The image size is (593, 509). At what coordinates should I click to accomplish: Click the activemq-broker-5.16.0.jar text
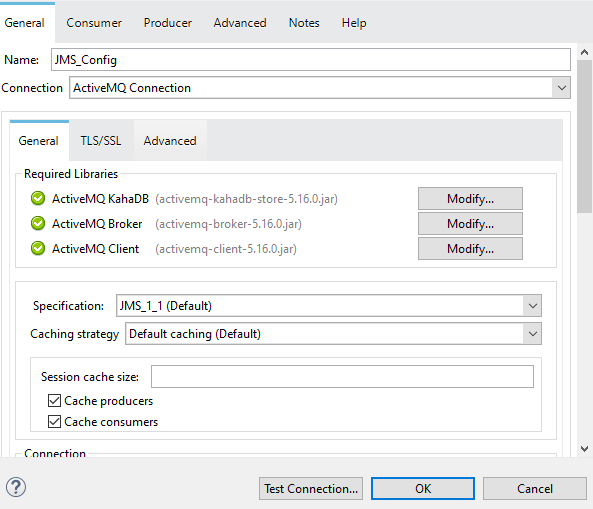228,224
